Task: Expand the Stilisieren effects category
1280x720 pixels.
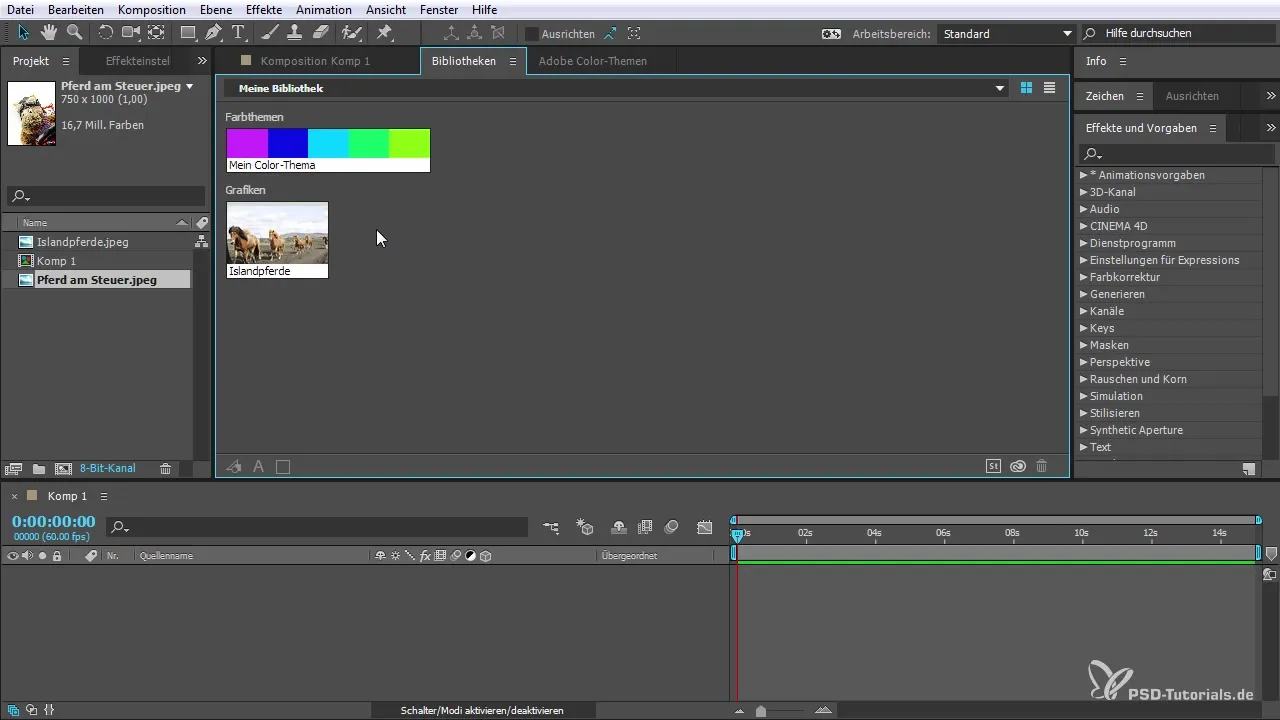Action: pos(1084,413)
